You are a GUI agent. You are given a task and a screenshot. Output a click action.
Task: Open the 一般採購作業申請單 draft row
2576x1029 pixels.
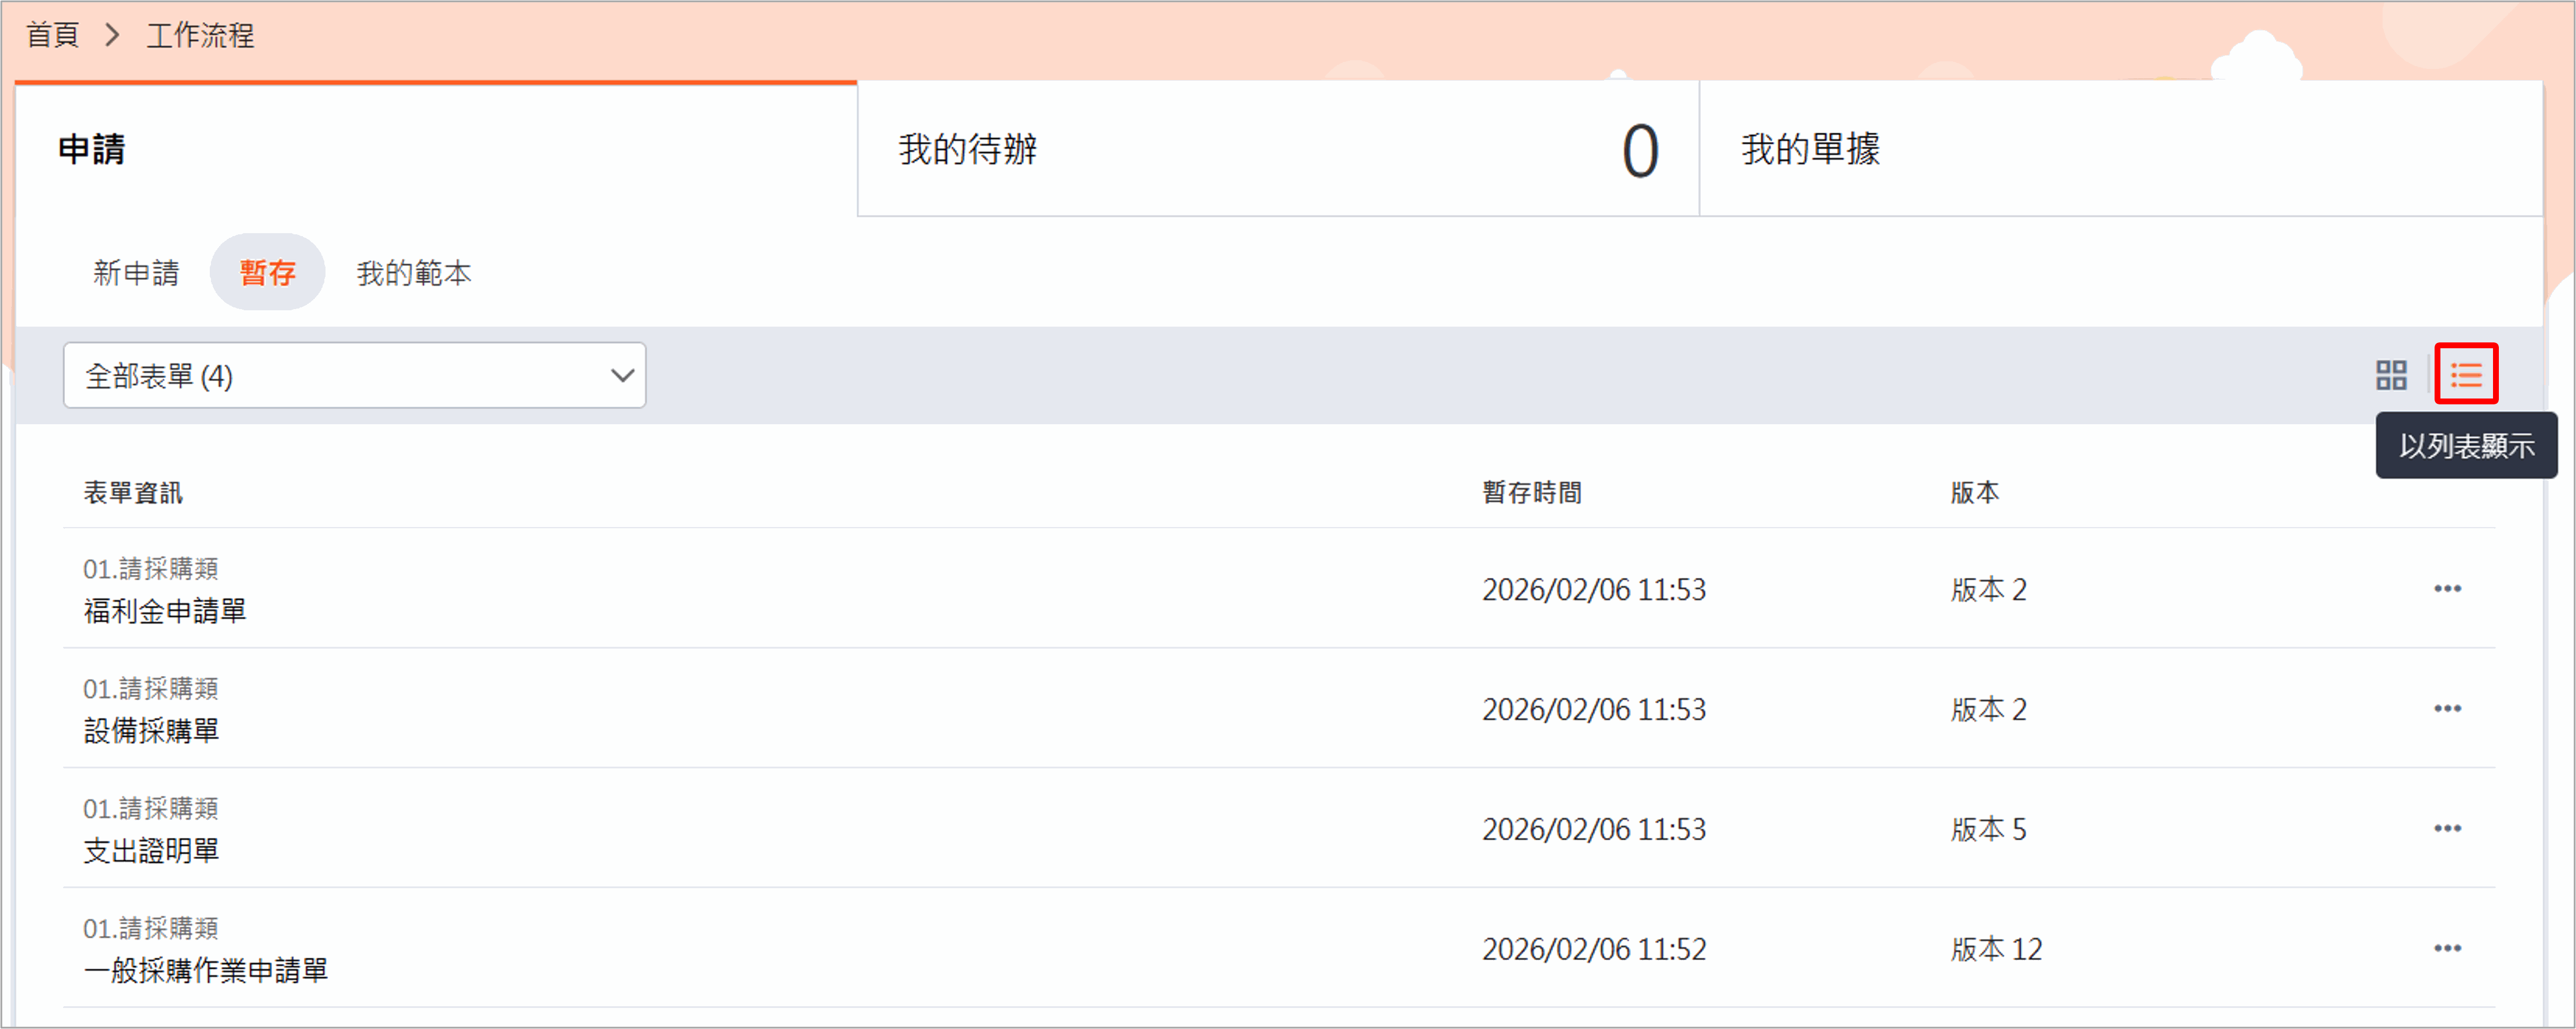[x=206, y=971]
